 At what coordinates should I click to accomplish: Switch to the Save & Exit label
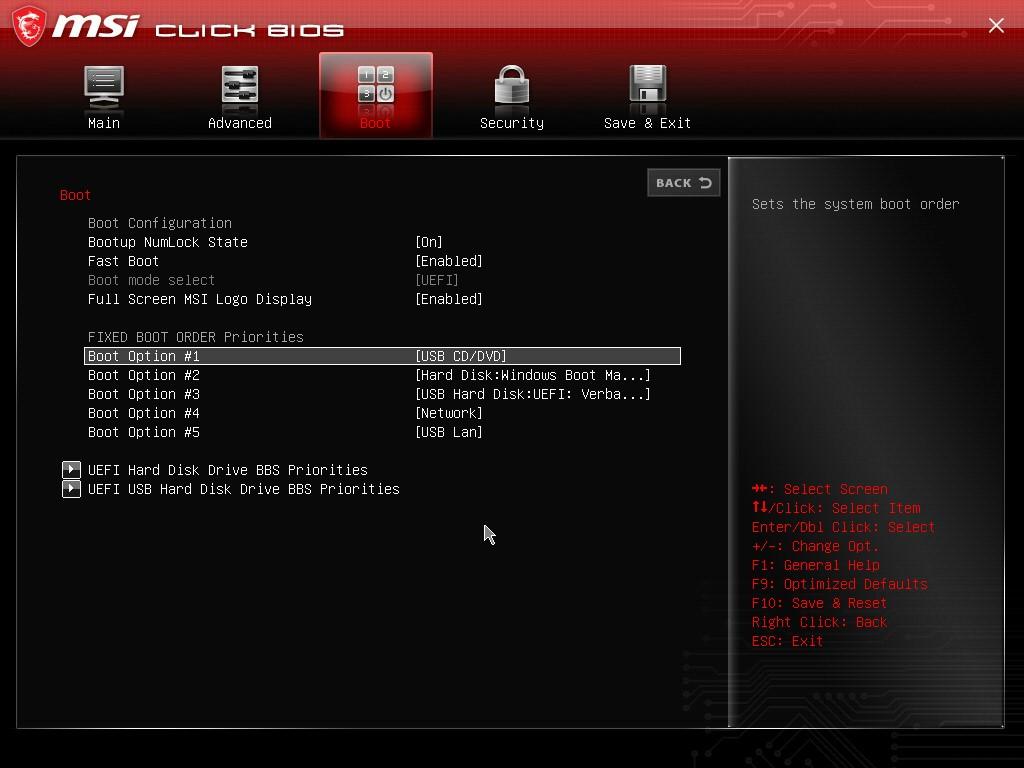pyautogui.click(x=647, y=123)
